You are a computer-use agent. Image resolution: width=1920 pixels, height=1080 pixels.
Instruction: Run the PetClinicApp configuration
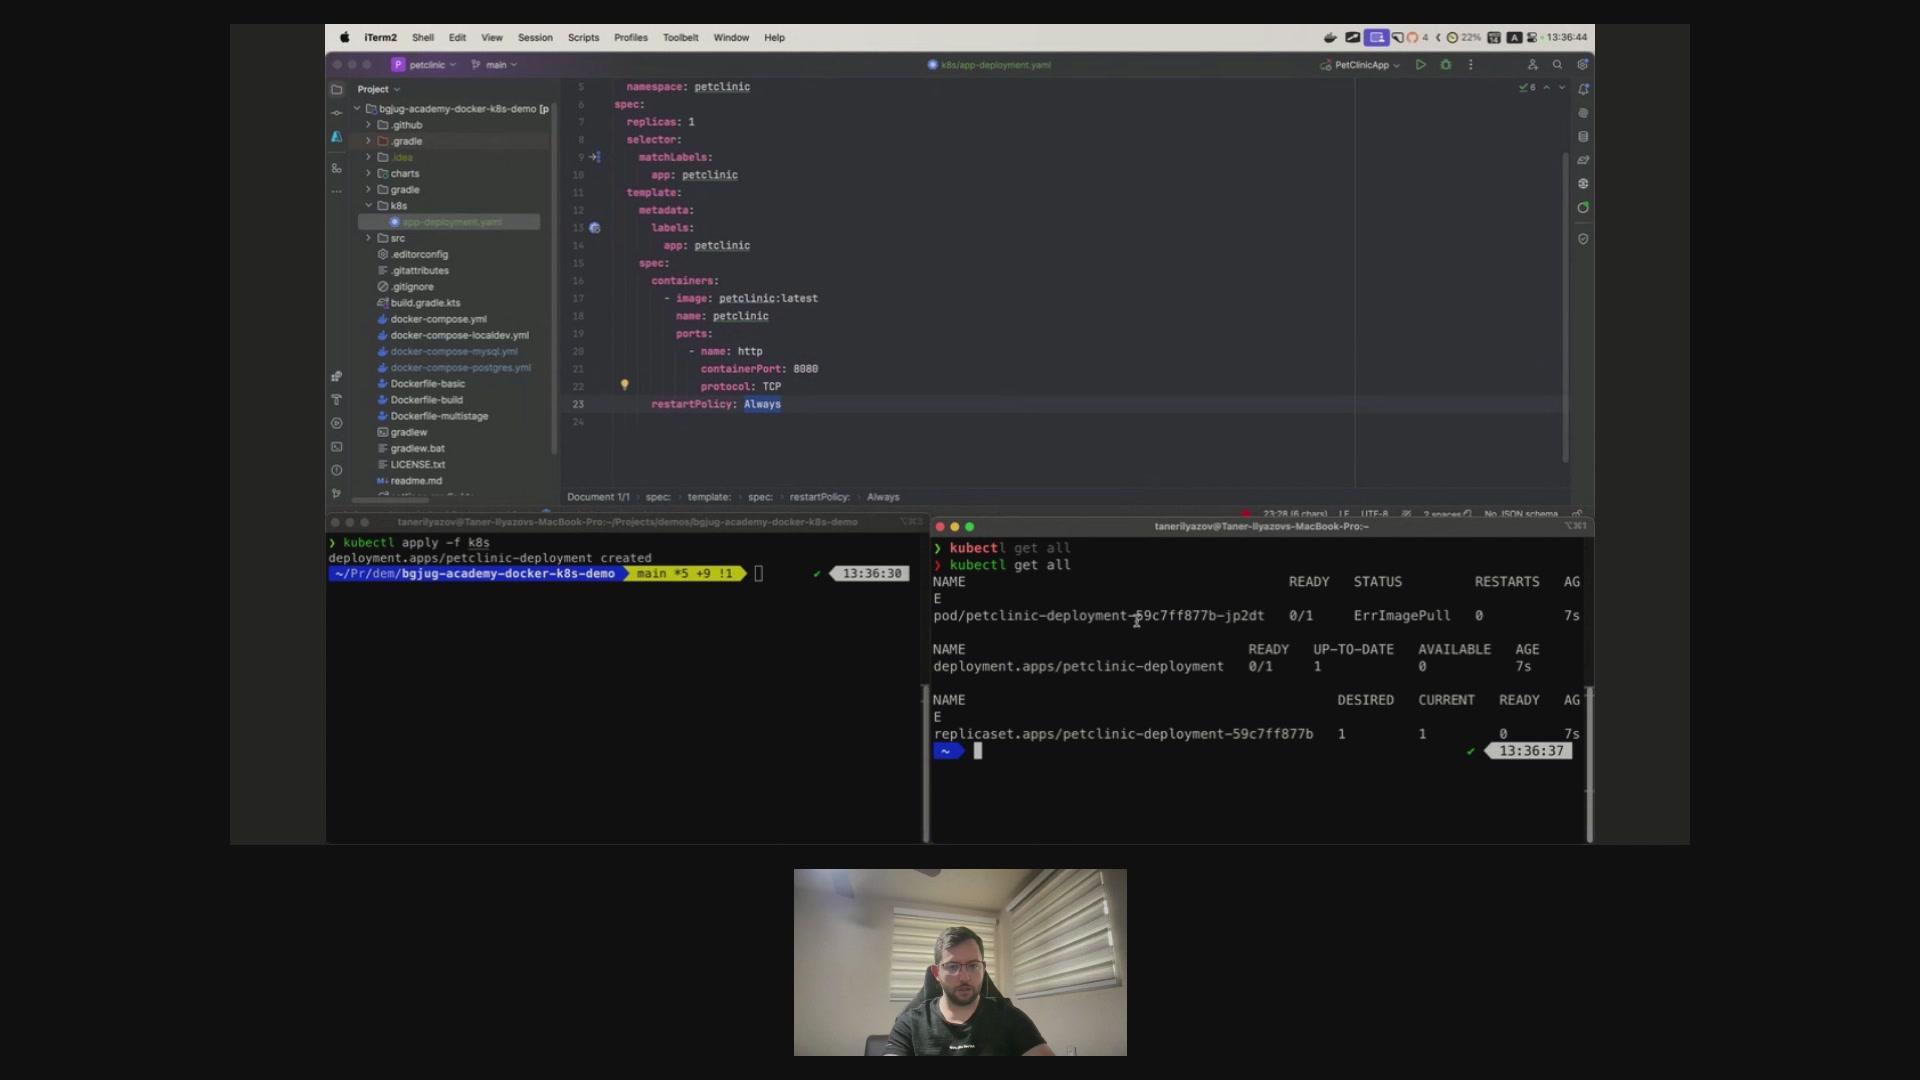tap(1420, 65)
